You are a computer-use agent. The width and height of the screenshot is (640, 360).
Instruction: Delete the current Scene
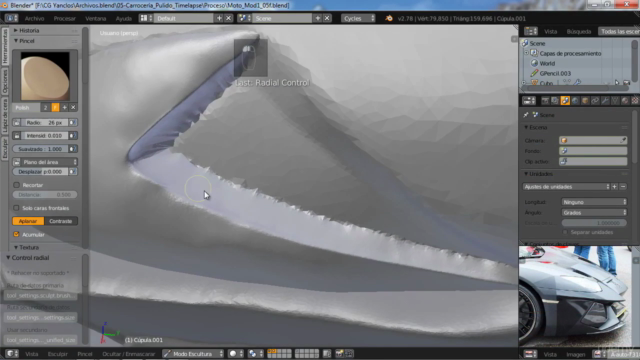click(327, 18)
